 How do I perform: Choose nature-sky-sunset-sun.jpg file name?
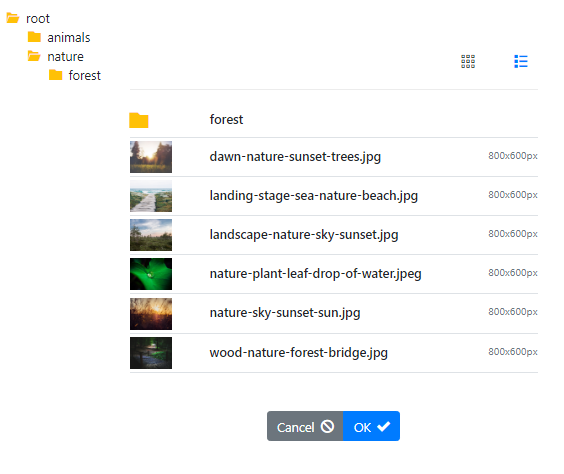(285, 313)
